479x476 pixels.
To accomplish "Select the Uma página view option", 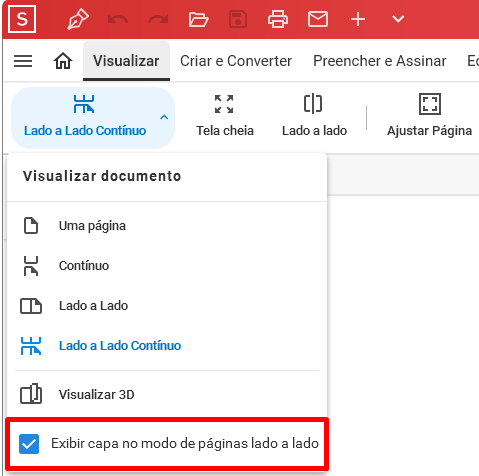I will pos(167,226).
